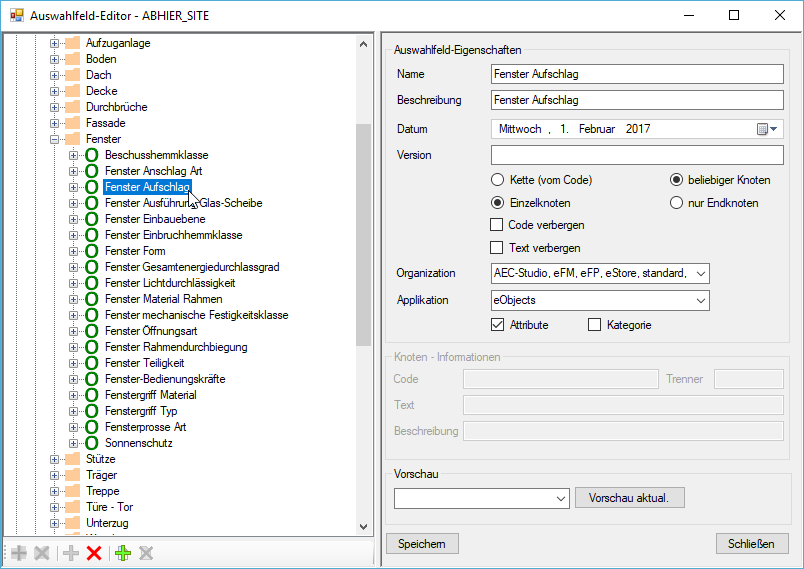Click the Speichern button
This screenshot has height=569, width=804.
[x=422, y=544]
